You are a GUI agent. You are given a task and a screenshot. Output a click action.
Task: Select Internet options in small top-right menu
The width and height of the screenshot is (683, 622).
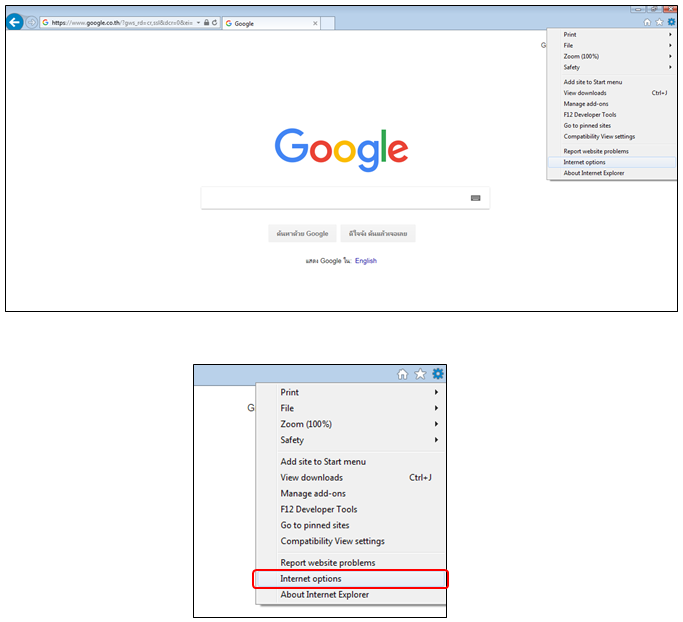click(x=612, y=162)
